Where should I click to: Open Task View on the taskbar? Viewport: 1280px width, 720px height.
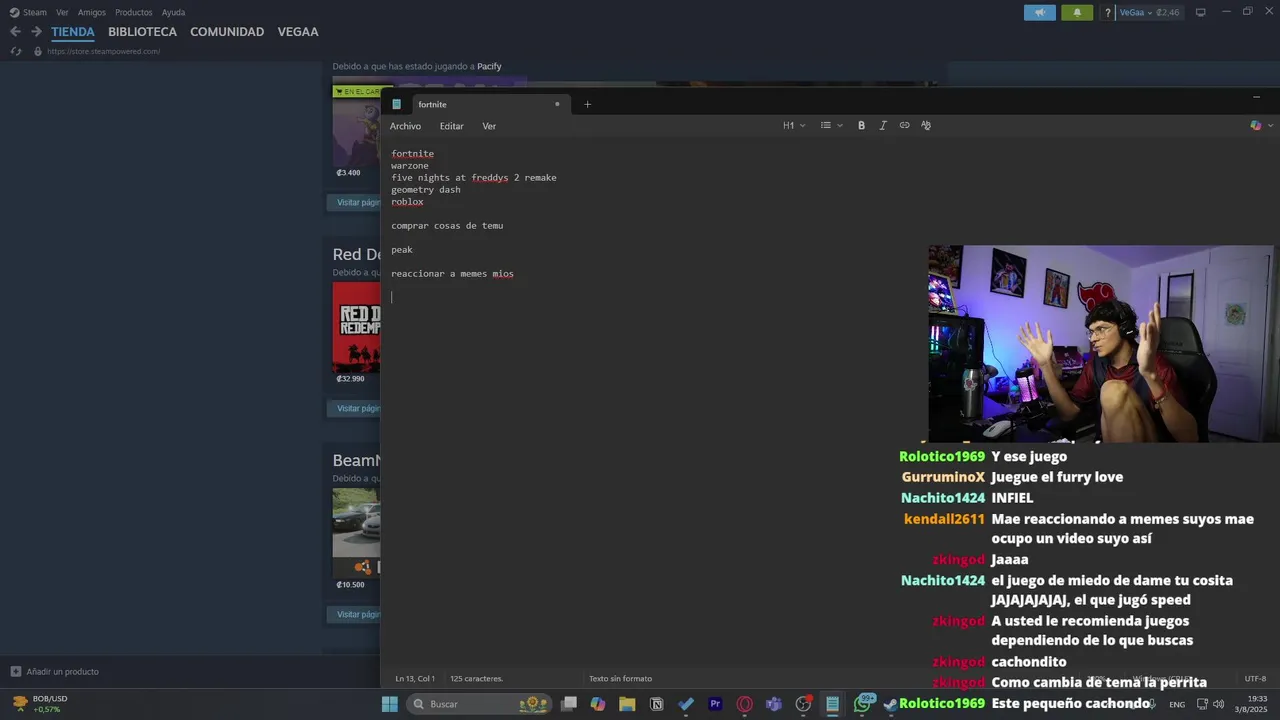568,704
